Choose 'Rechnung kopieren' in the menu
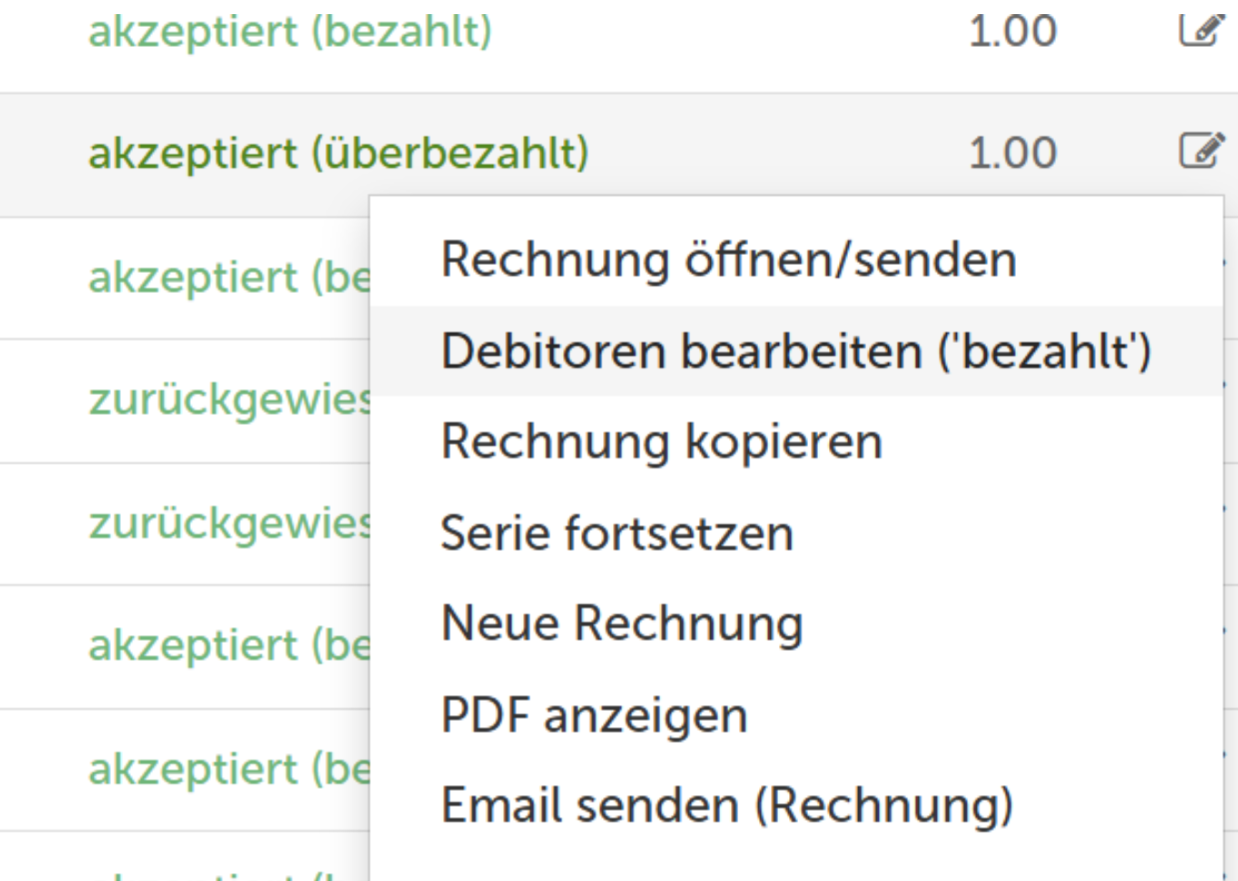The height and width of the screenshot is (881, 1238). 661,442
